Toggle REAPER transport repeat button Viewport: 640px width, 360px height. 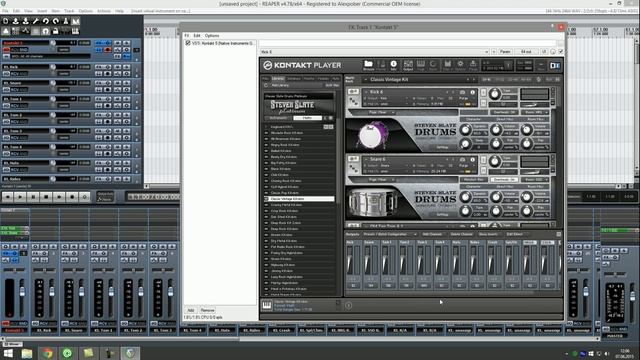coord(84,197)
